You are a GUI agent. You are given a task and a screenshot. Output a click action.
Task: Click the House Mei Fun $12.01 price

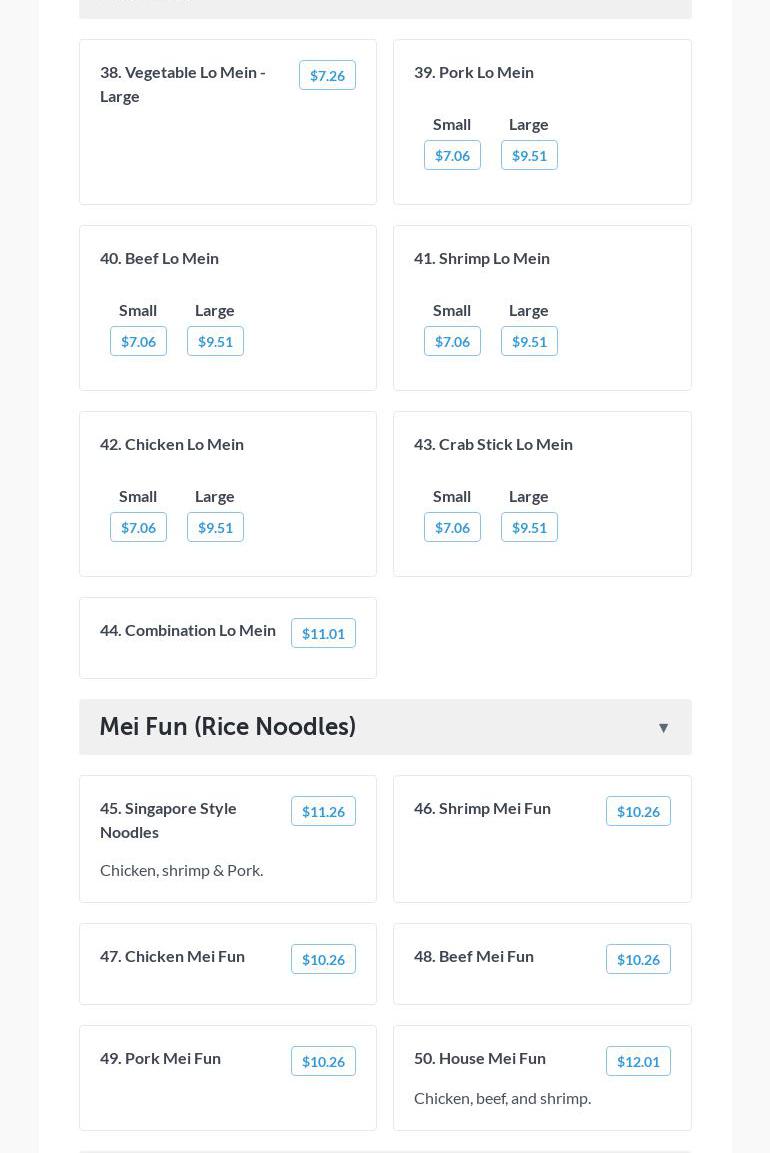638,1062
